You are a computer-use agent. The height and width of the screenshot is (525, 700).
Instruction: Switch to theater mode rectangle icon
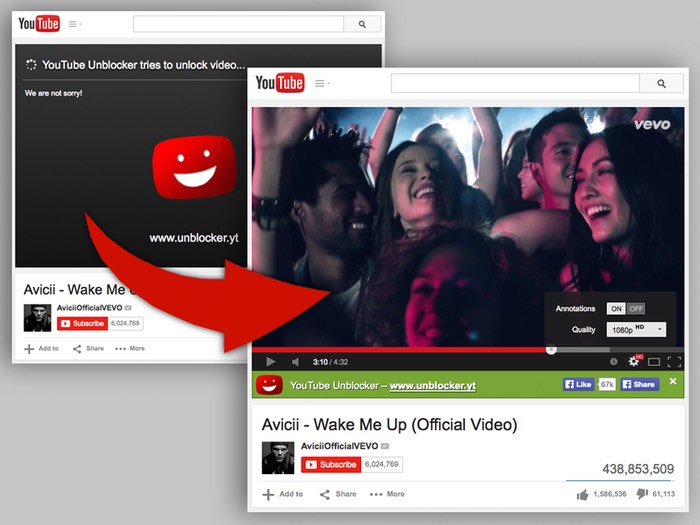click(x=654, y=362)
